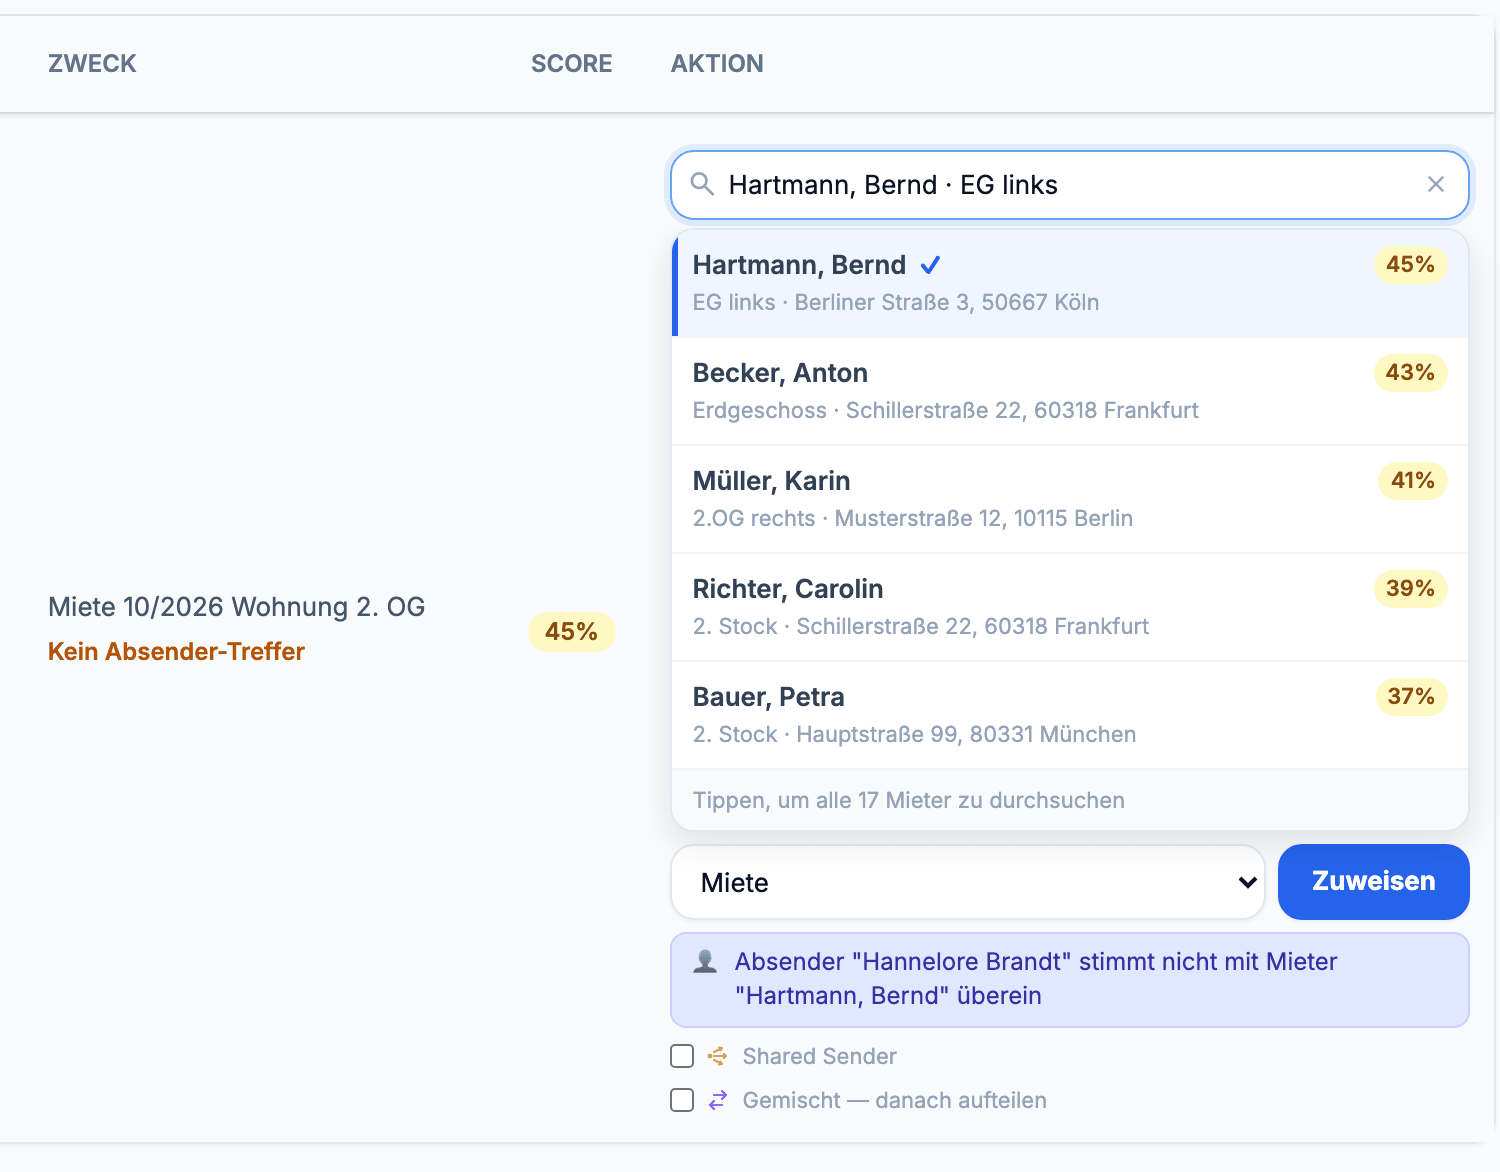Image resolution: width=1500 pixels, height=1172 pixels.
Task: Click the Shared Sender label text
Action: 820,1056
